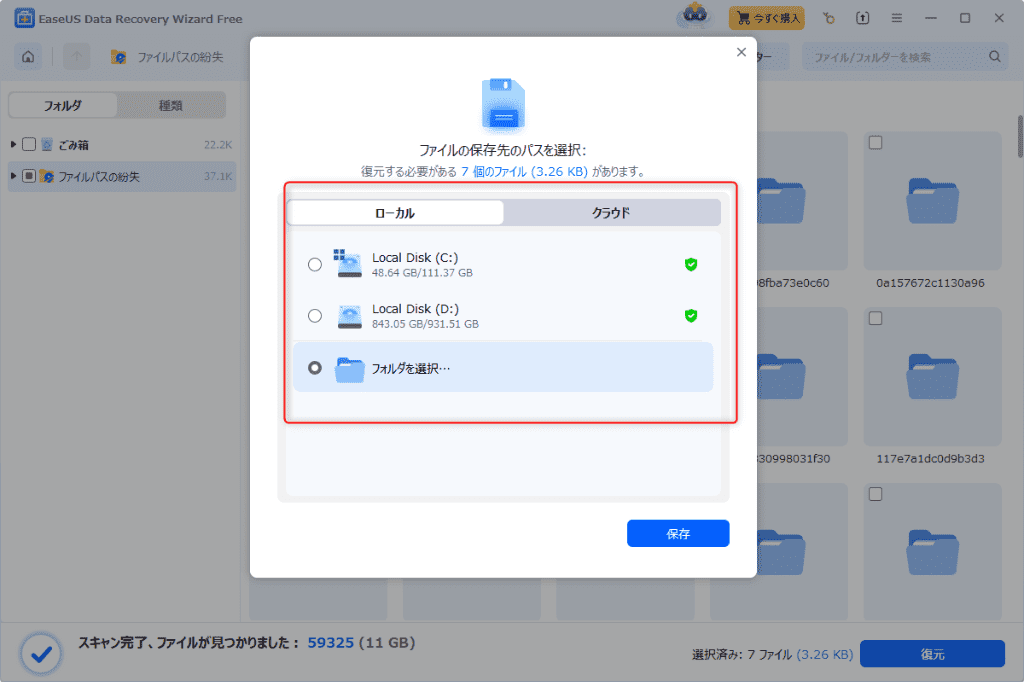Click the EaseUS app logo icon
Screen dimensions: 1024x682
click(x=24, y=18)
